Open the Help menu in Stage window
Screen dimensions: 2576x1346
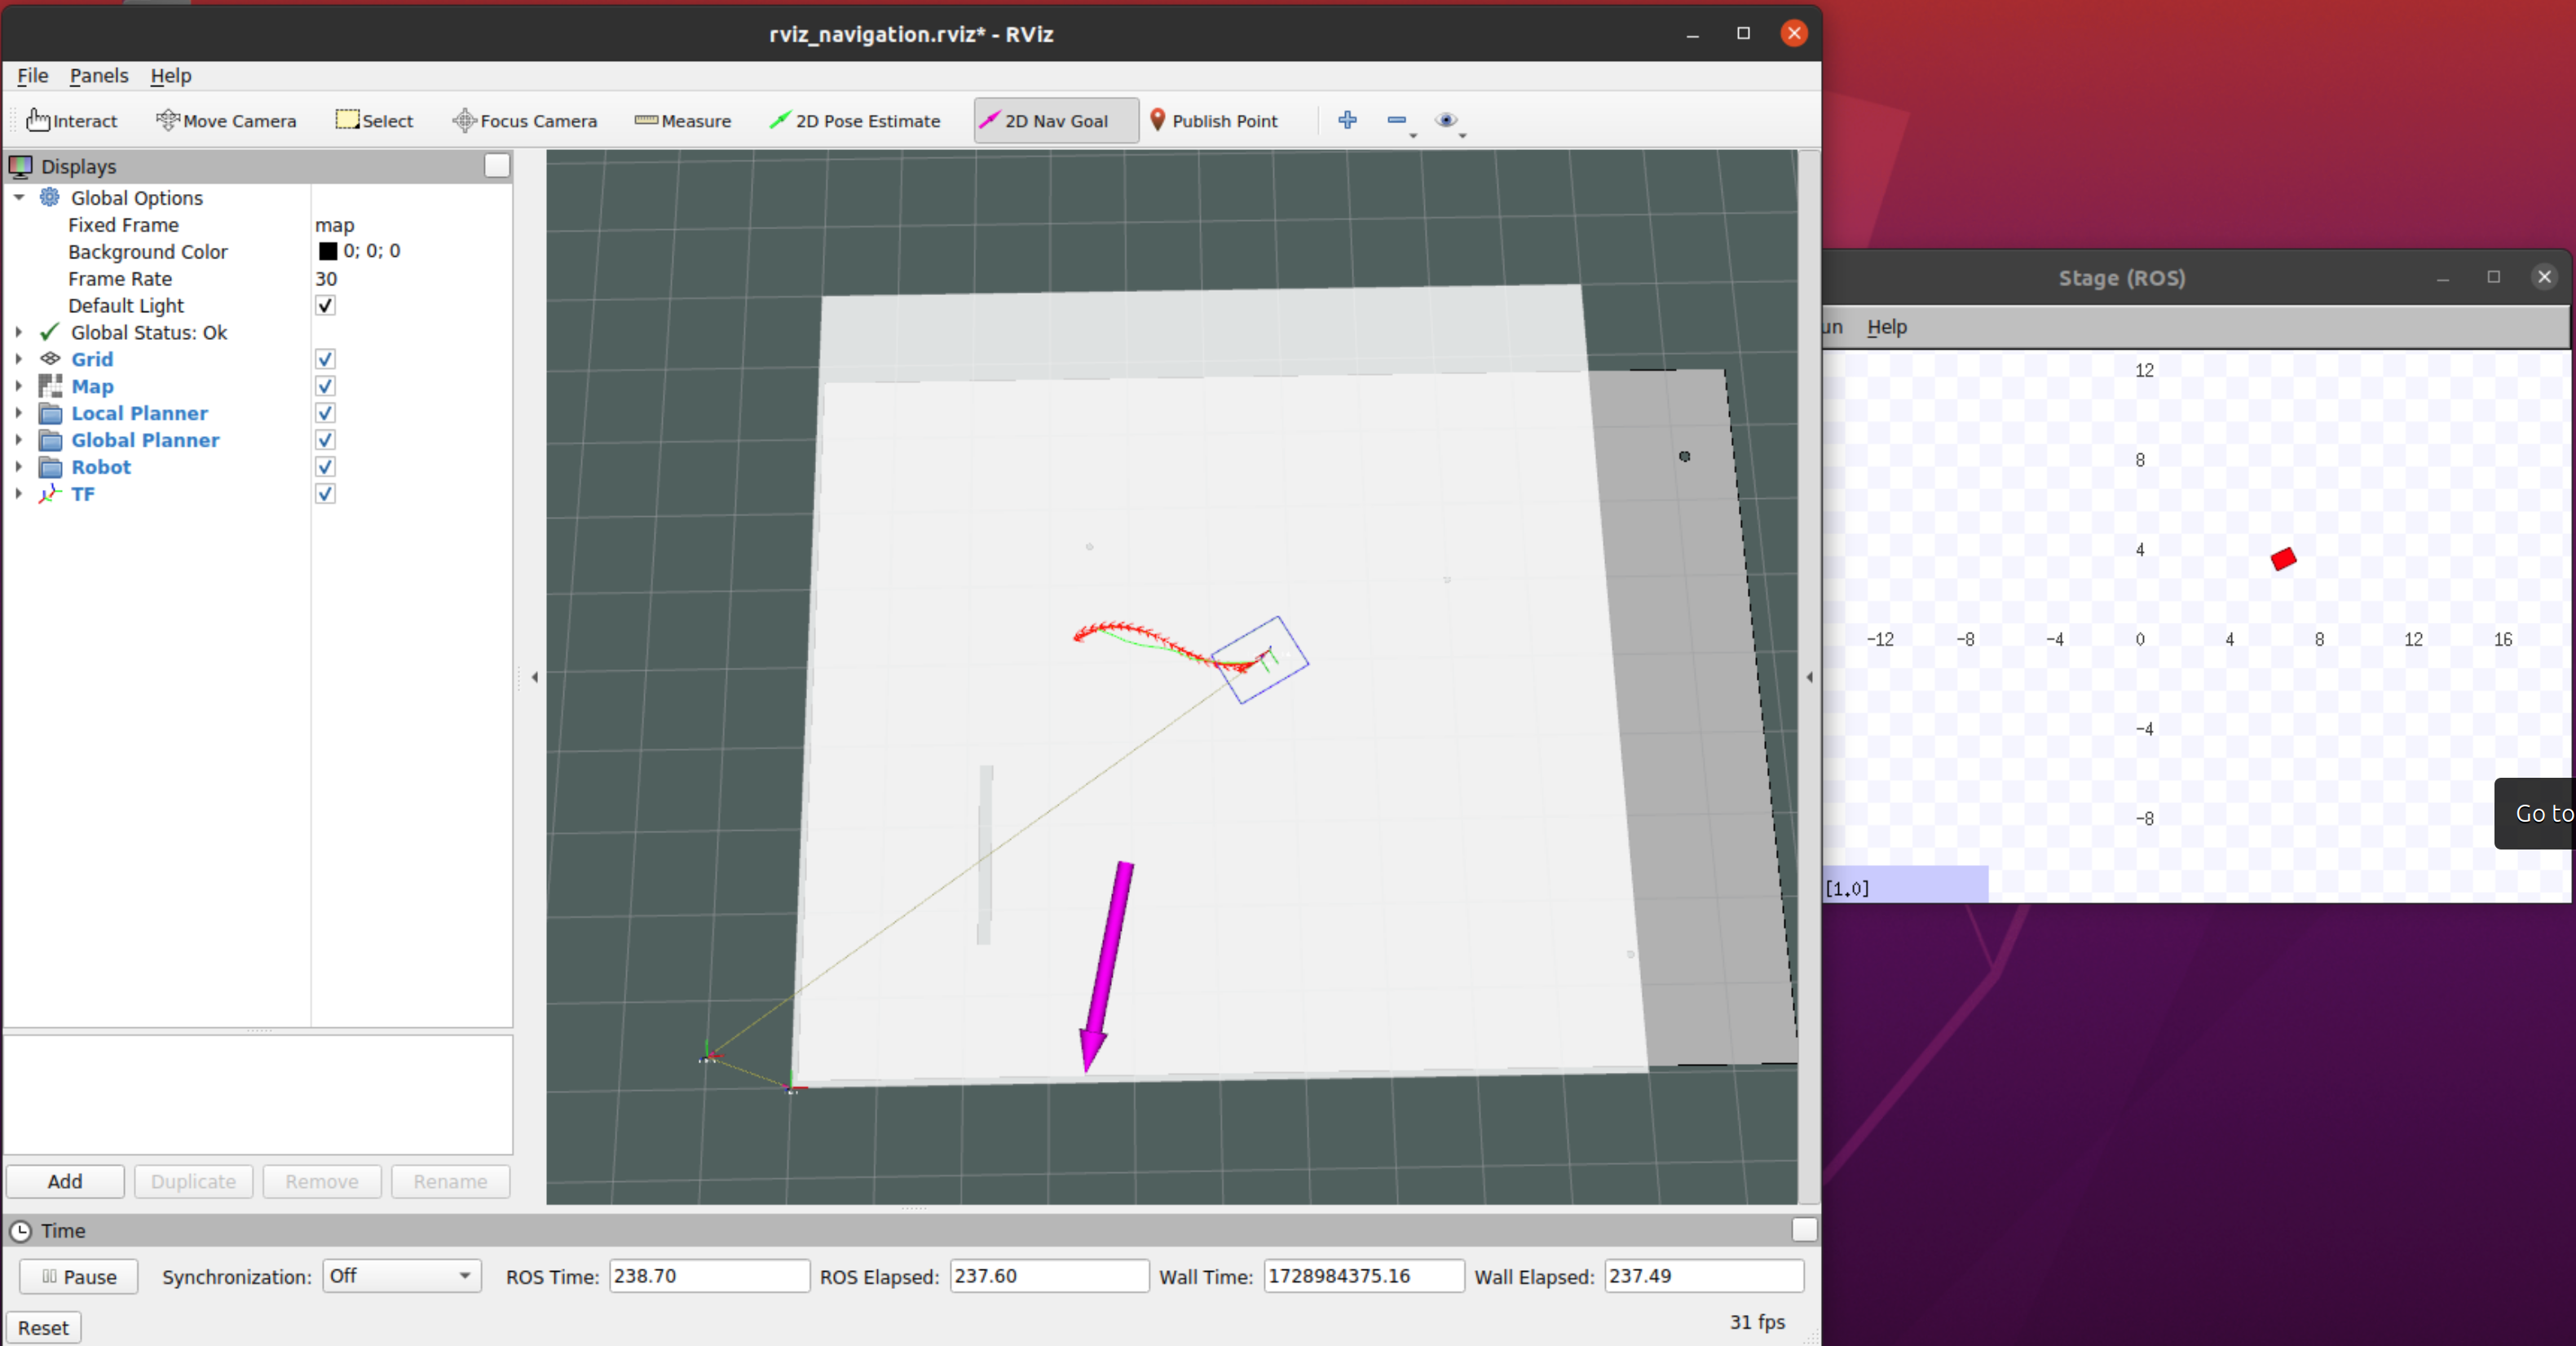(1887, 327)
